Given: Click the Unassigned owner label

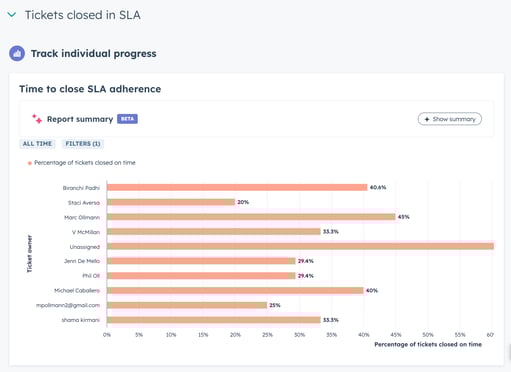Looking at the screenshot, I should coord(85,247).
